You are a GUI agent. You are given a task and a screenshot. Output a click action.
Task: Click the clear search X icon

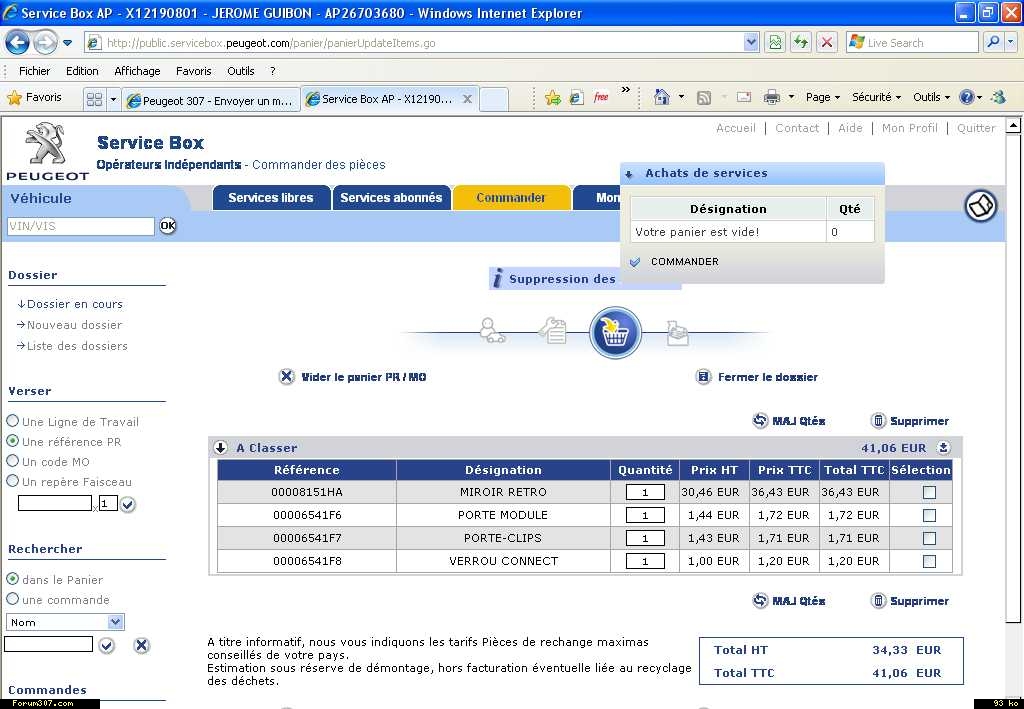click(x=142, y=645)
